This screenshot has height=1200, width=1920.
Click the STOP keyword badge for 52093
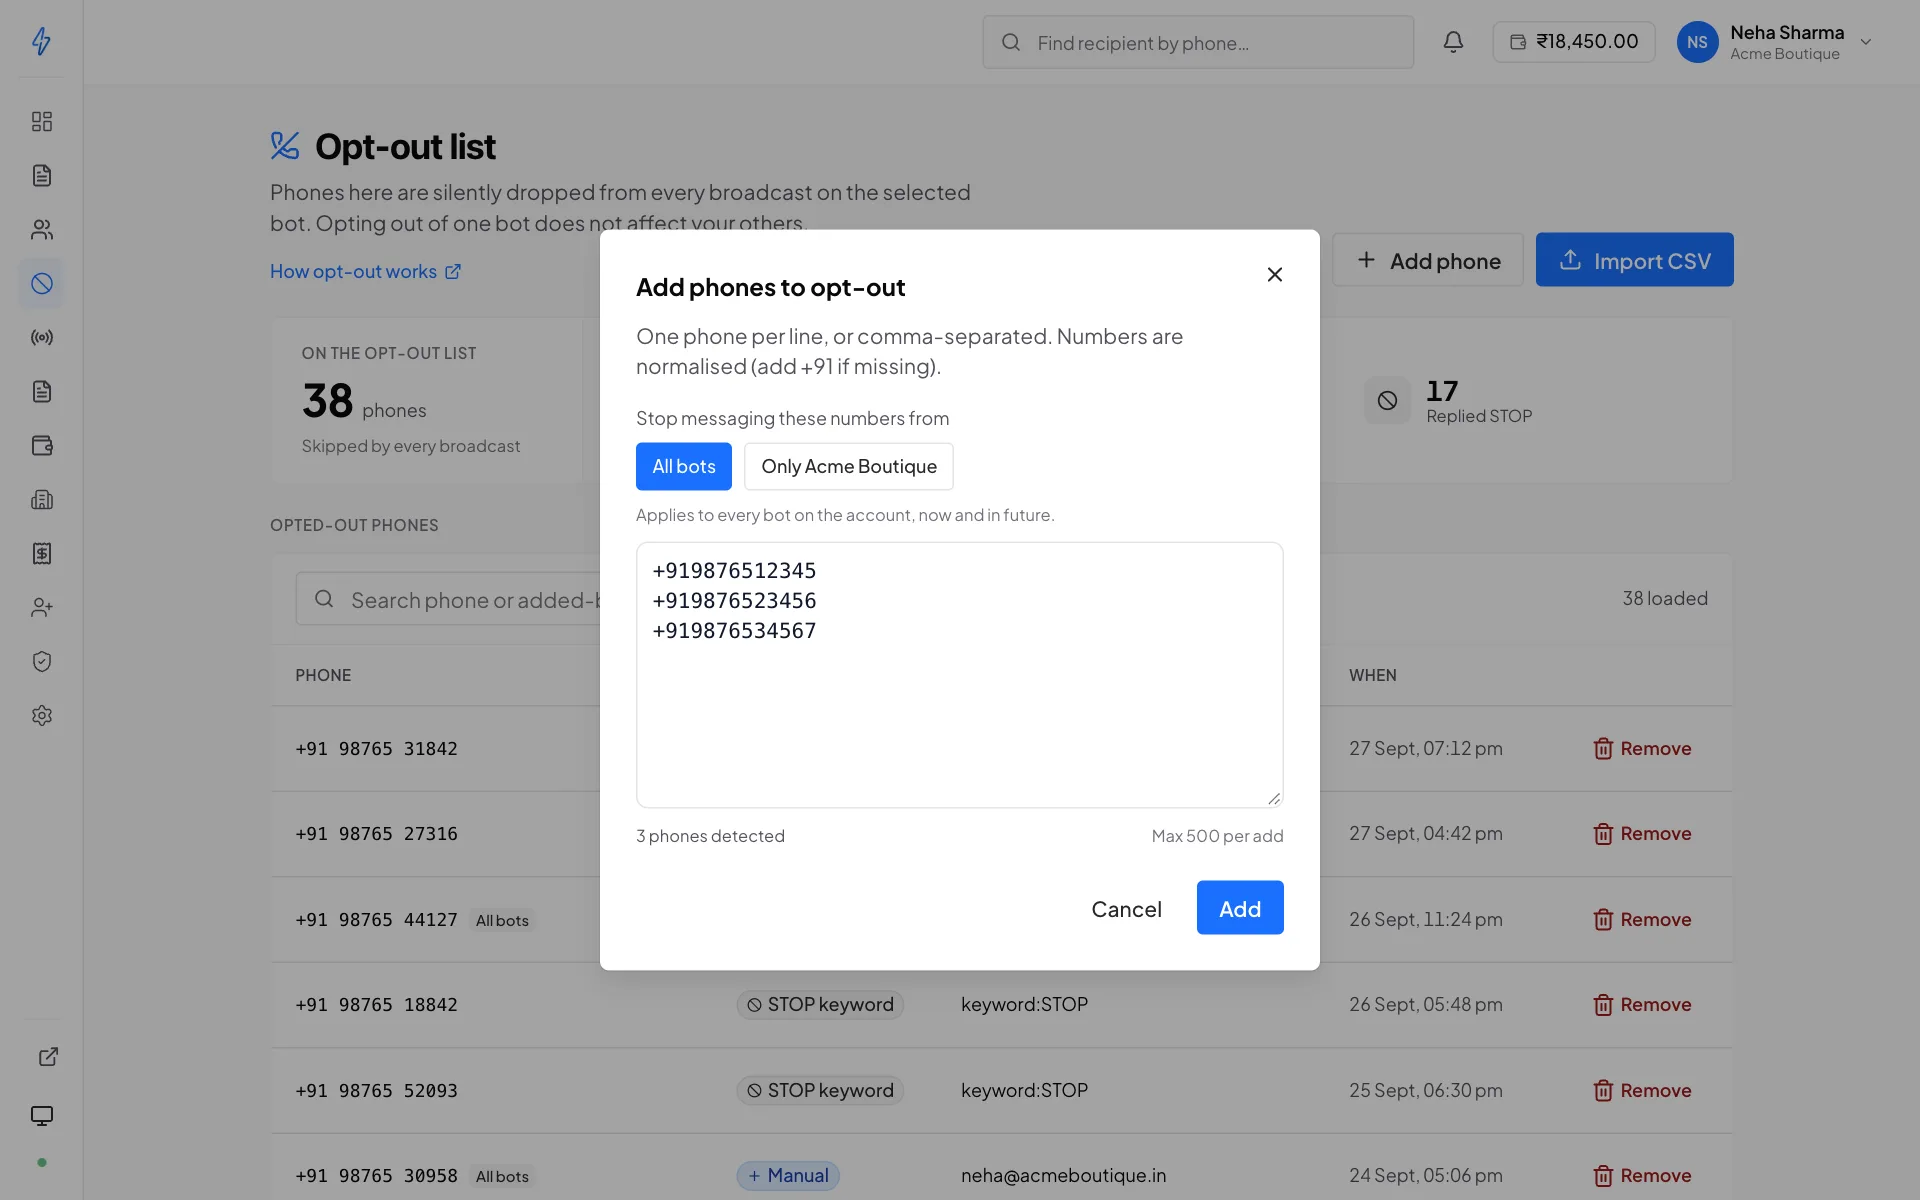tap(820, 1091)
